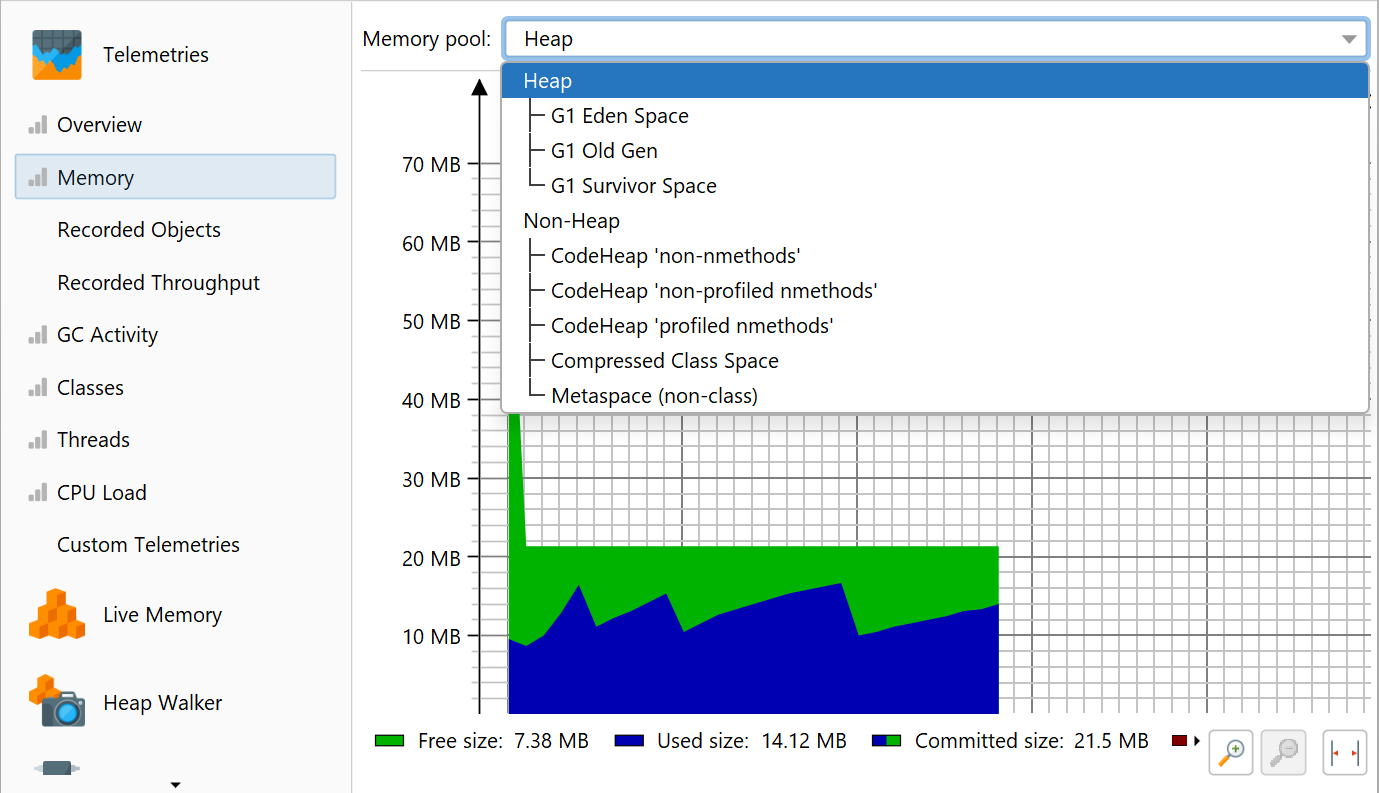
Task: Open the Telemetries section icon
Action: pos(56,55)
